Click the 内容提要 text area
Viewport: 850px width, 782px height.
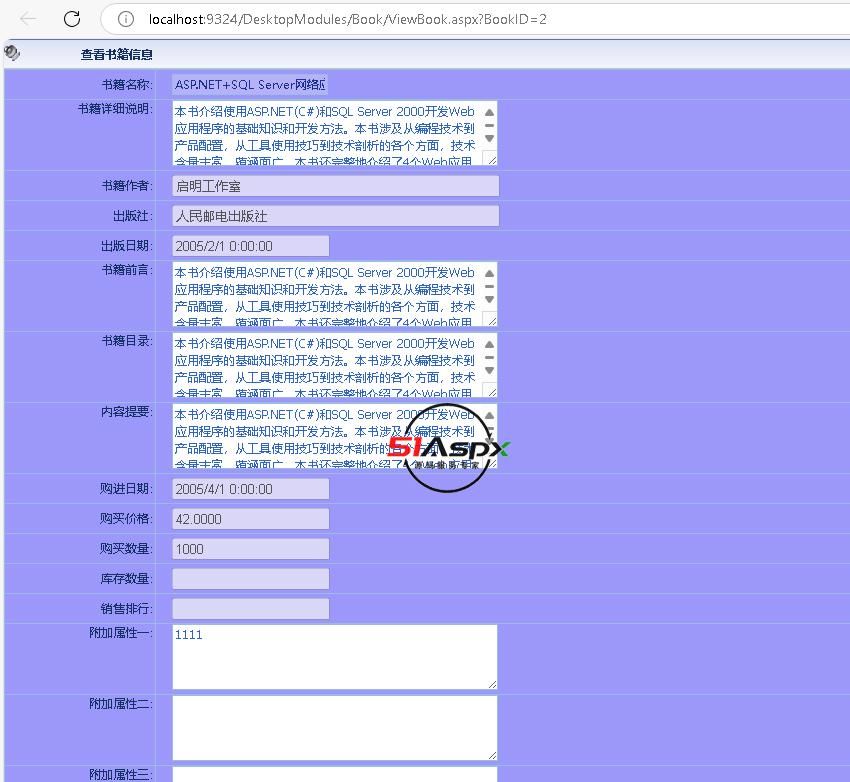click(334, 436)
